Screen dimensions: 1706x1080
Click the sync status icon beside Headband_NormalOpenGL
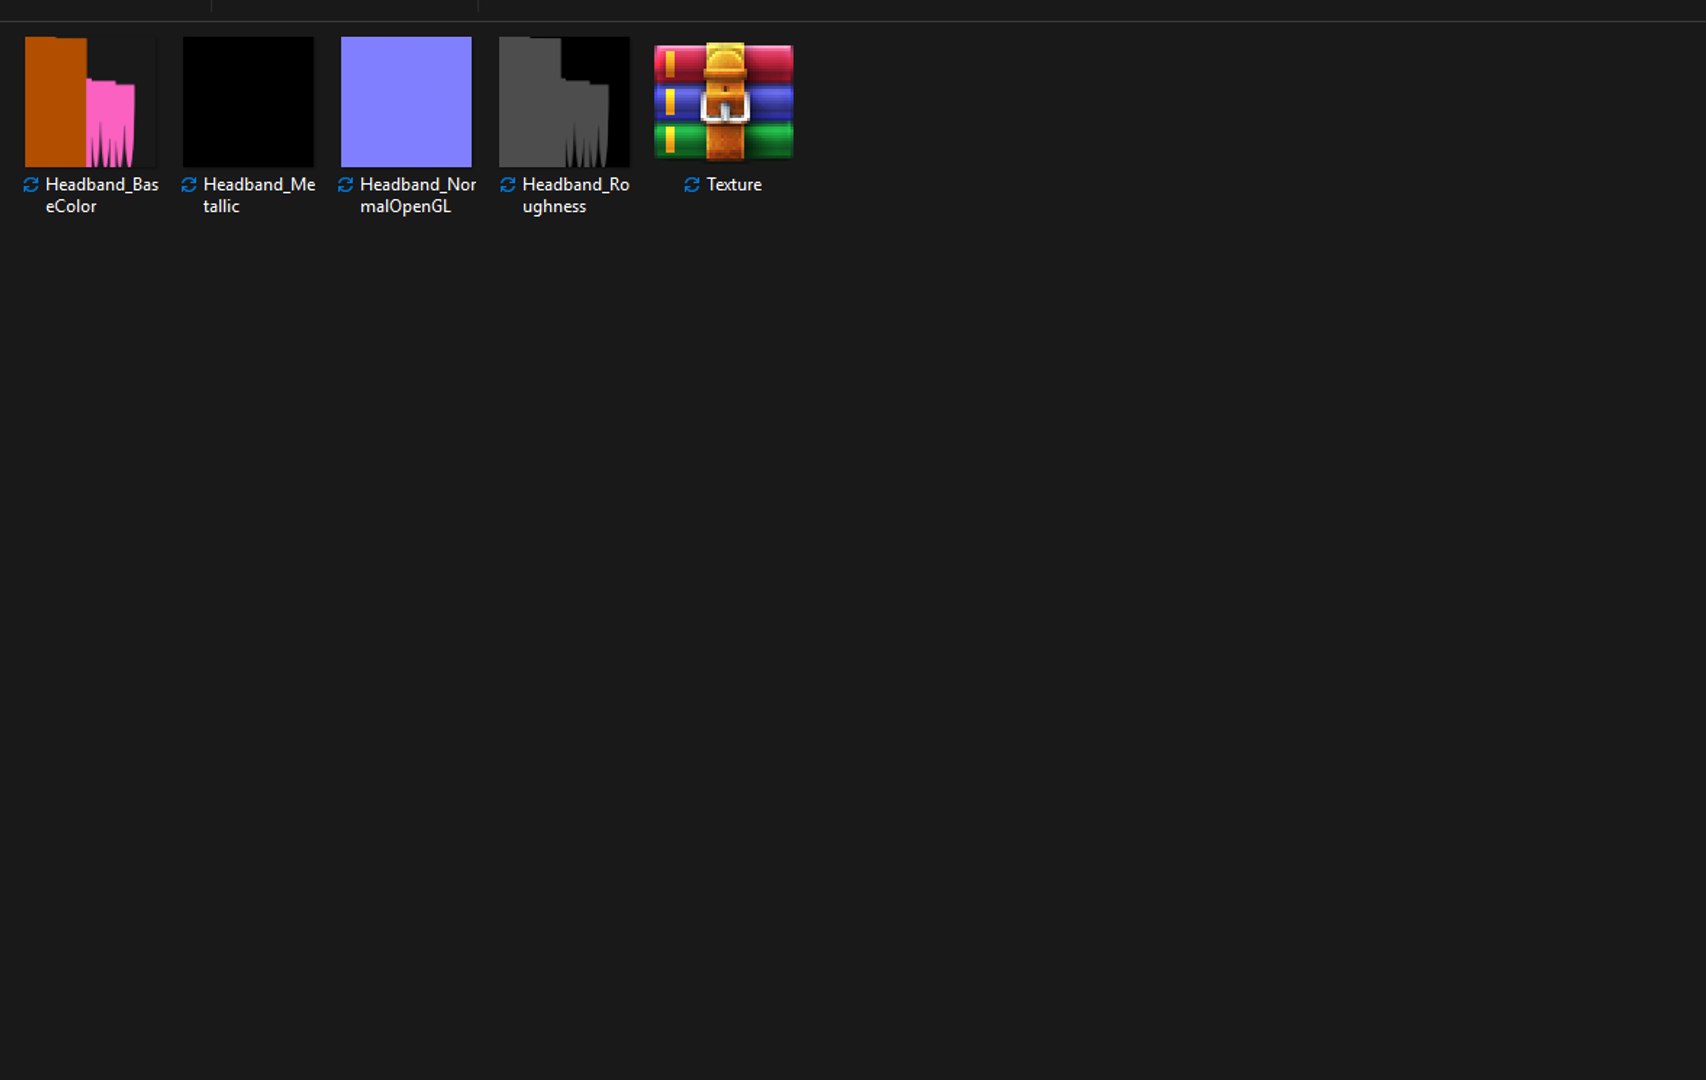pyautogui.click(x=346, y=184)
